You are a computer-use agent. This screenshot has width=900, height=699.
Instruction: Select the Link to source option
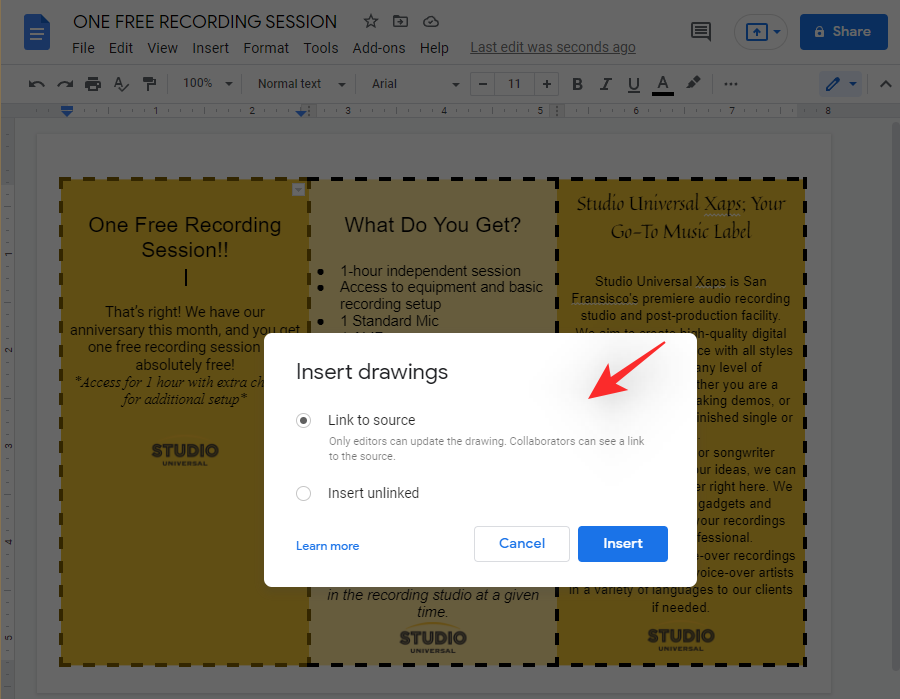click(x=304, y=421)
